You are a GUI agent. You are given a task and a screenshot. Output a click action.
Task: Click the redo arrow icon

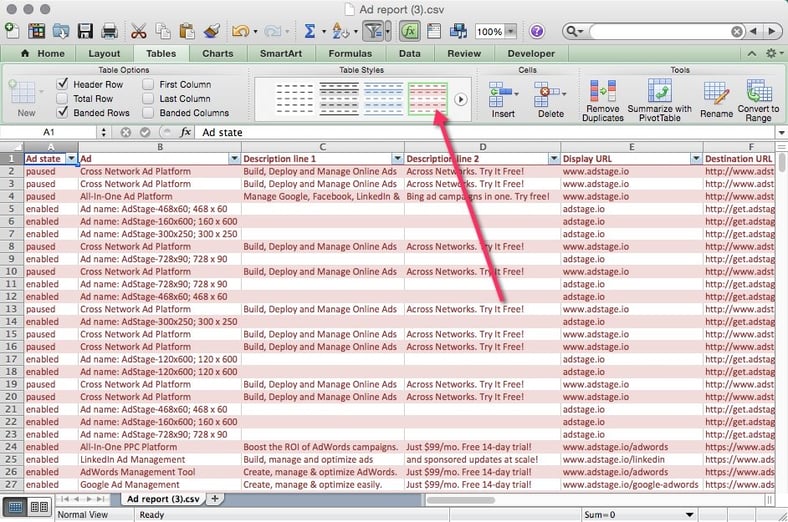[272, 31]
